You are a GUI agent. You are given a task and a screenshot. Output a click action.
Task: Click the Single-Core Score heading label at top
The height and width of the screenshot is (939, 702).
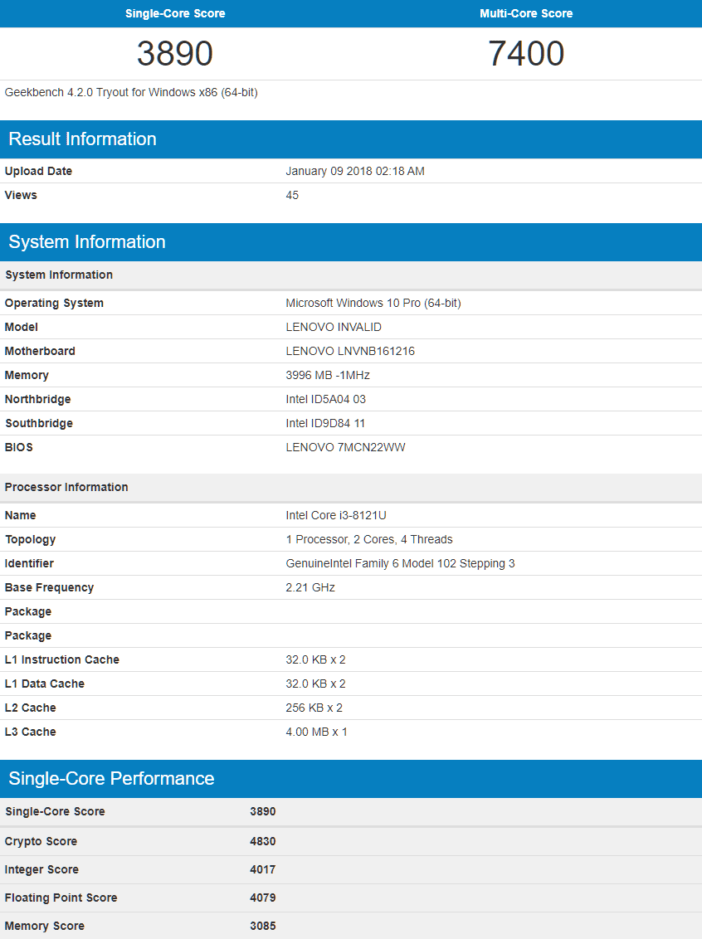coord(175,13)
